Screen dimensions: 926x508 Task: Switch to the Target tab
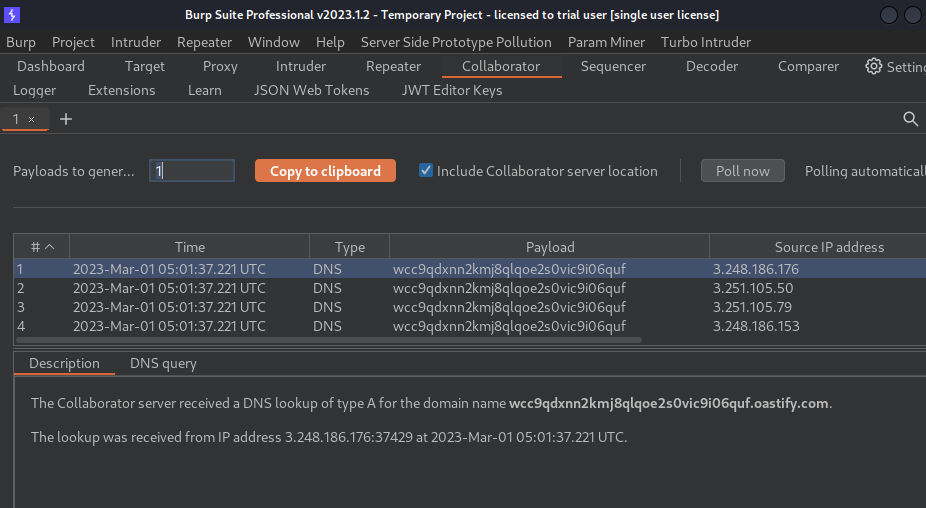coord(145,66)
